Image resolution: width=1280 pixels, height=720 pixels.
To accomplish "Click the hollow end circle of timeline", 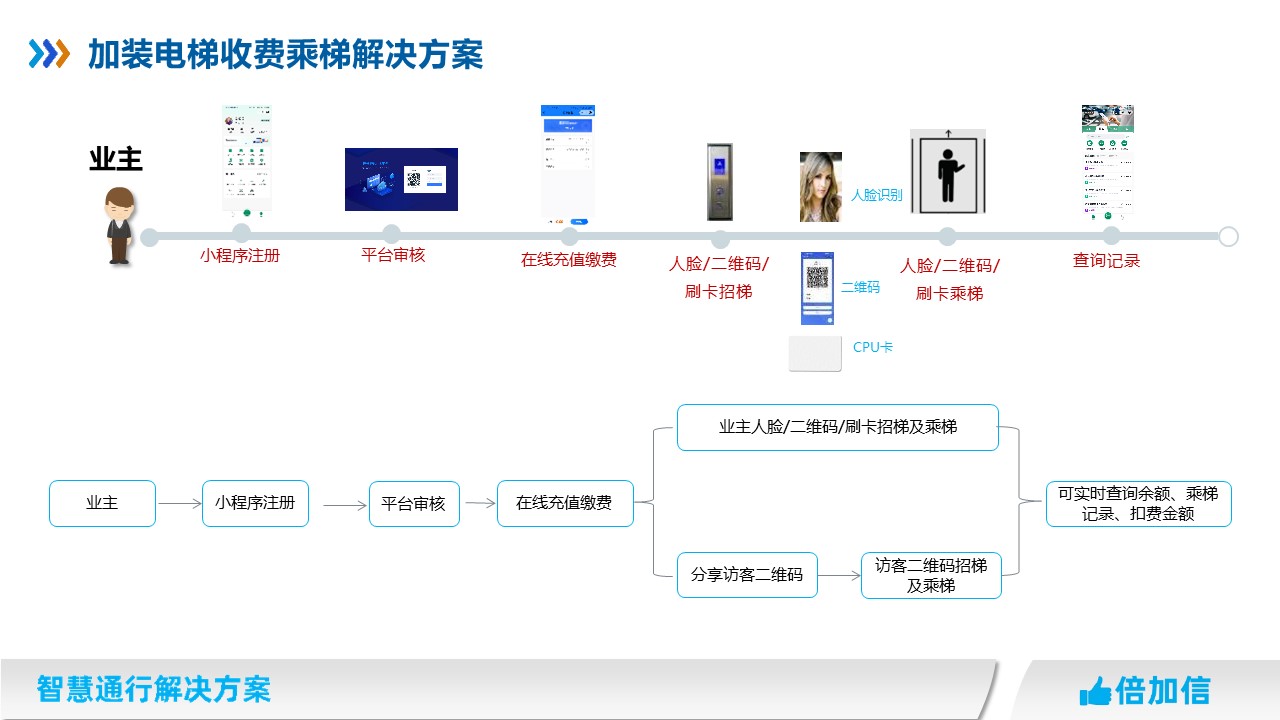I will 1229,237.
